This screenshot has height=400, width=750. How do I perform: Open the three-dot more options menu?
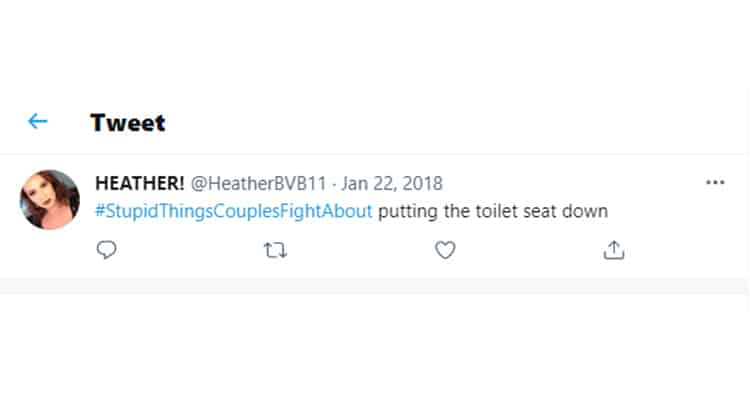coord(715,183)
